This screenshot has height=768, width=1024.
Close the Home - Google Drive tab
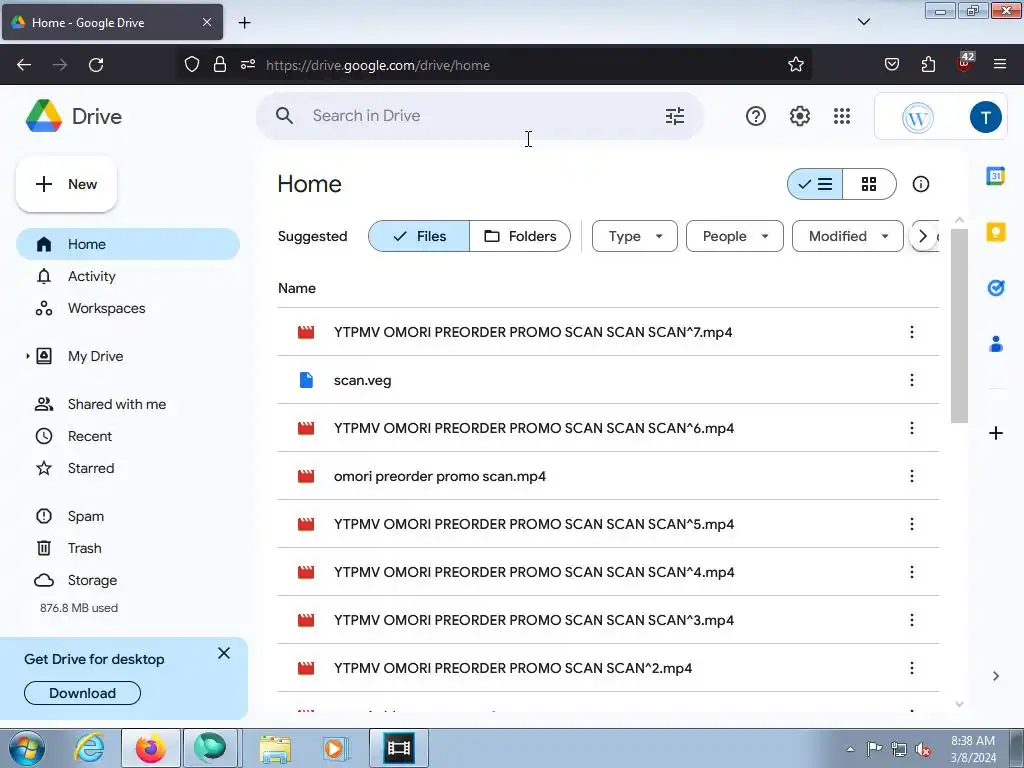pos(206,22)
